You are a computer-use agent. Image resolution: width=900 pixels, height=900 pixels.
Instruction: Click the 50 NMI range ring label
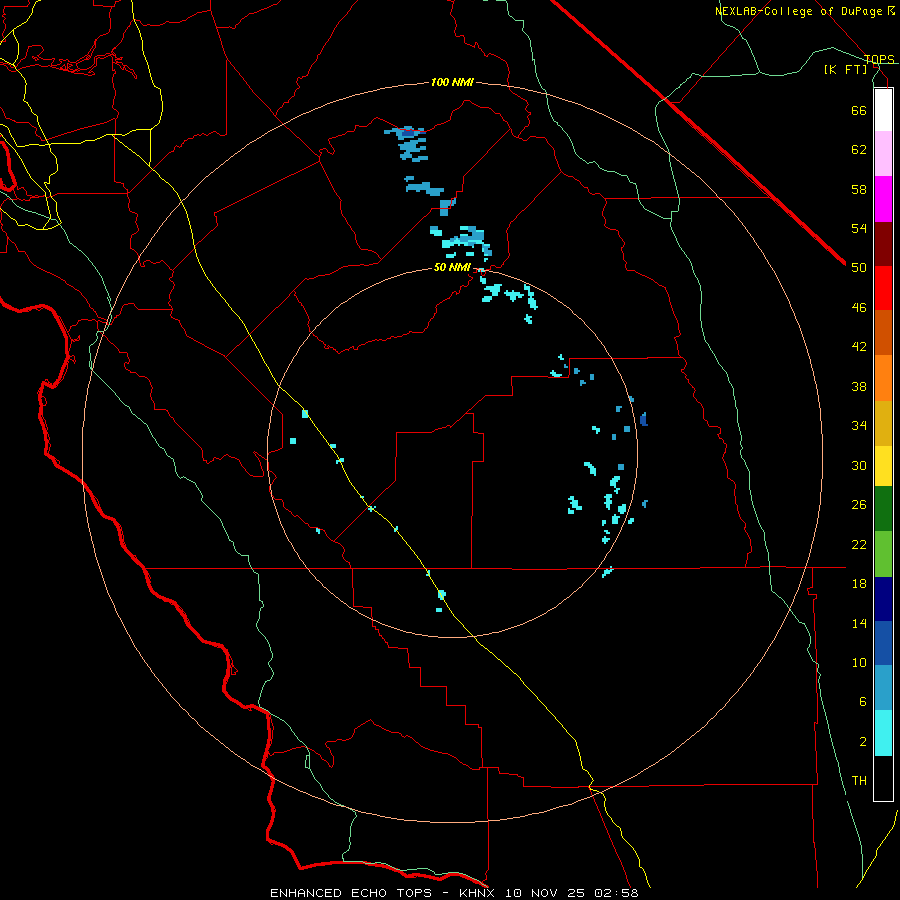pos(452,267)
